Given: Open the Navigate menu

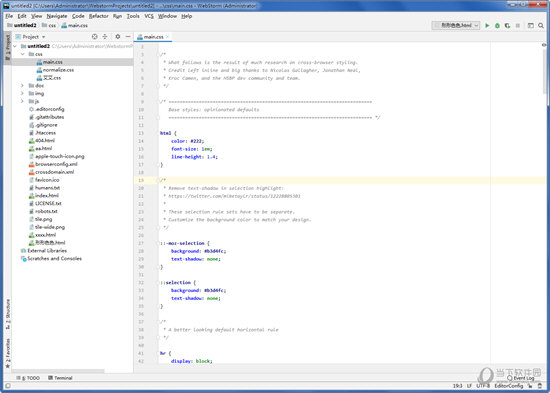Looking at the screenshot, I should [56, 16].
